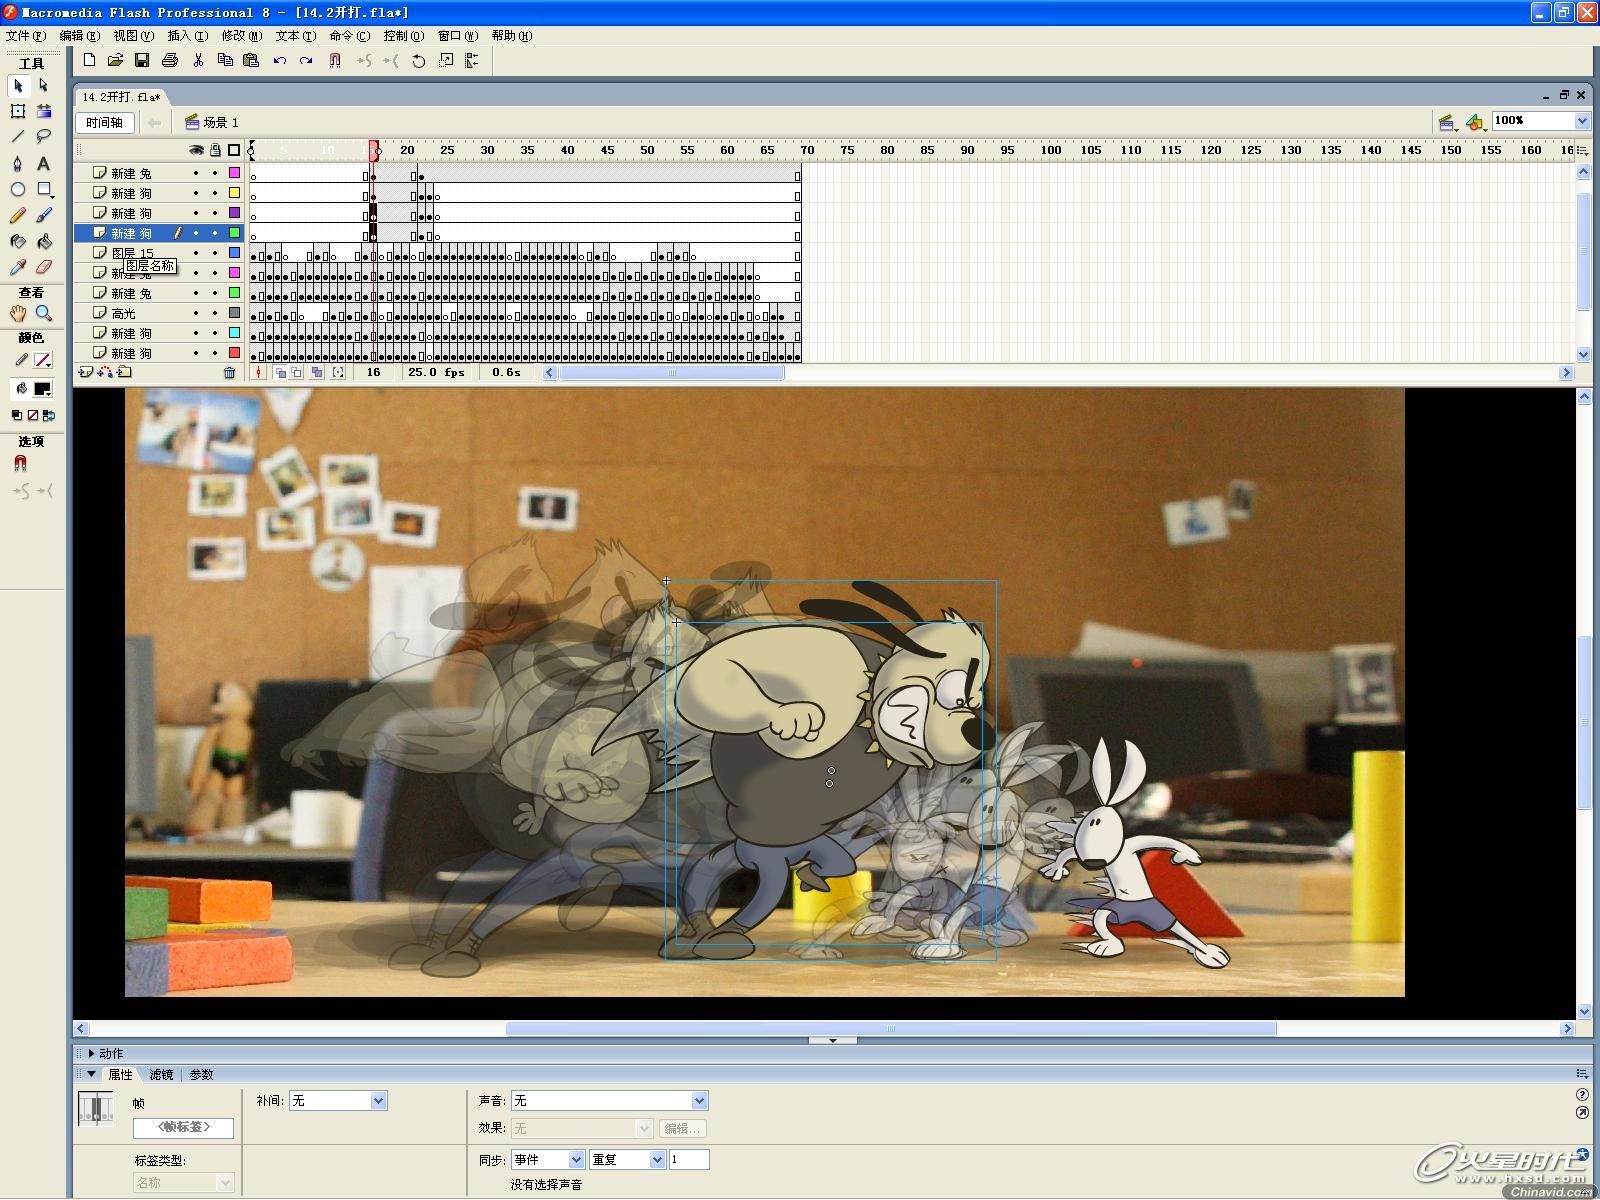Click the 时间轴 timeline button
Screen dimensions: 1600x1200
click(x=105, y=122)
